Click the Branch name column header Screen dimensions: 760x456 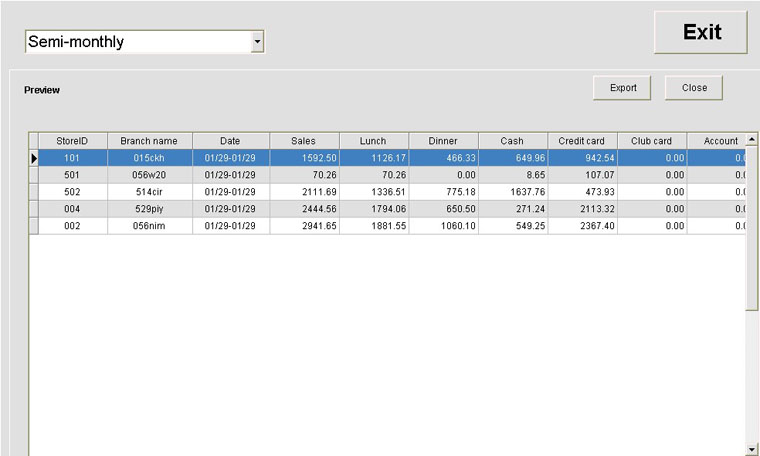(150, 141)
